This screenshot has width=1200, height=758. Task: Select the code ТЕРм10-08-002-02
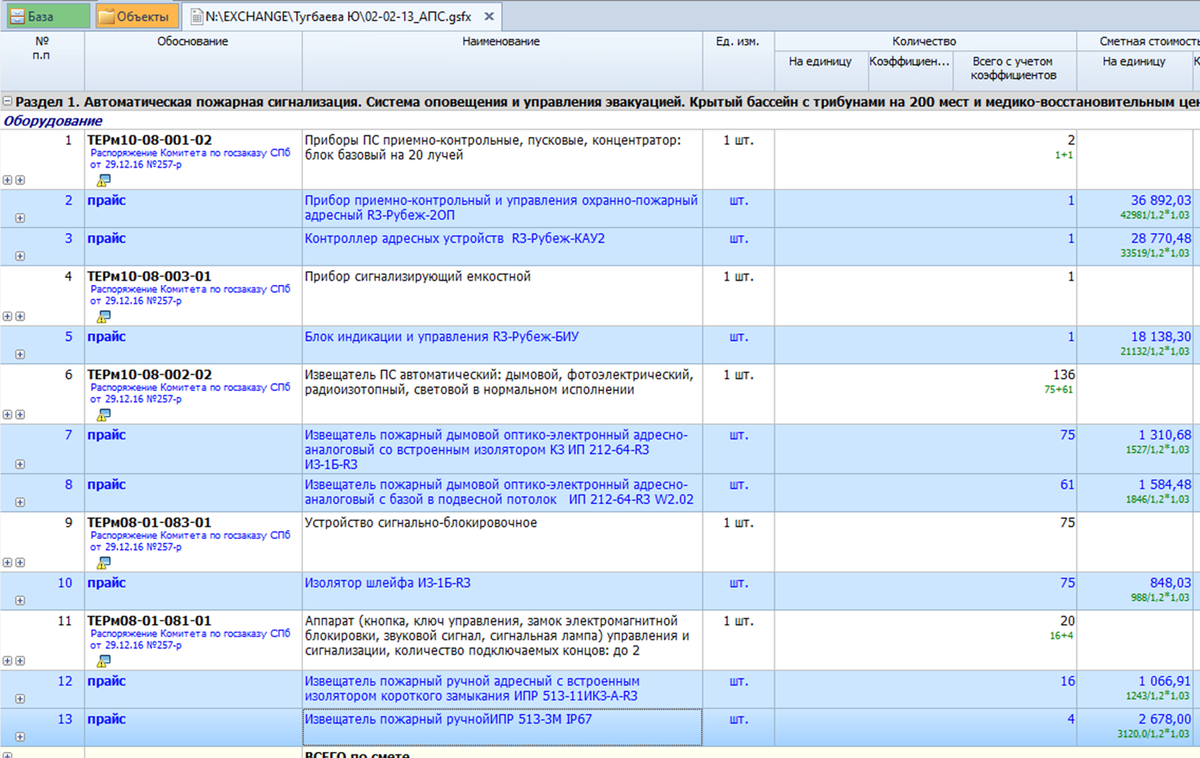[149, 375]
